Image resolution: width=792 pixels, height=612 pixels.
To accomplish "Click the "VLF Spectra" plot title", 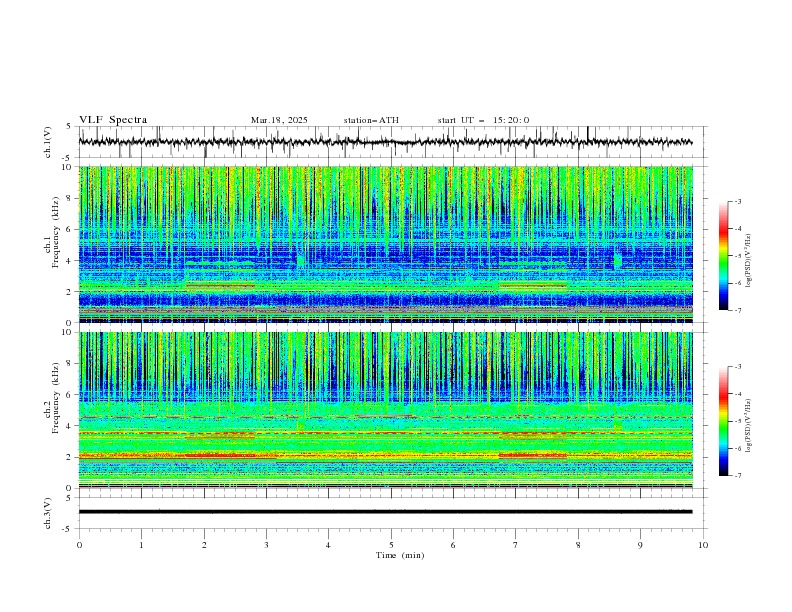I will click(x=113, y=120).
